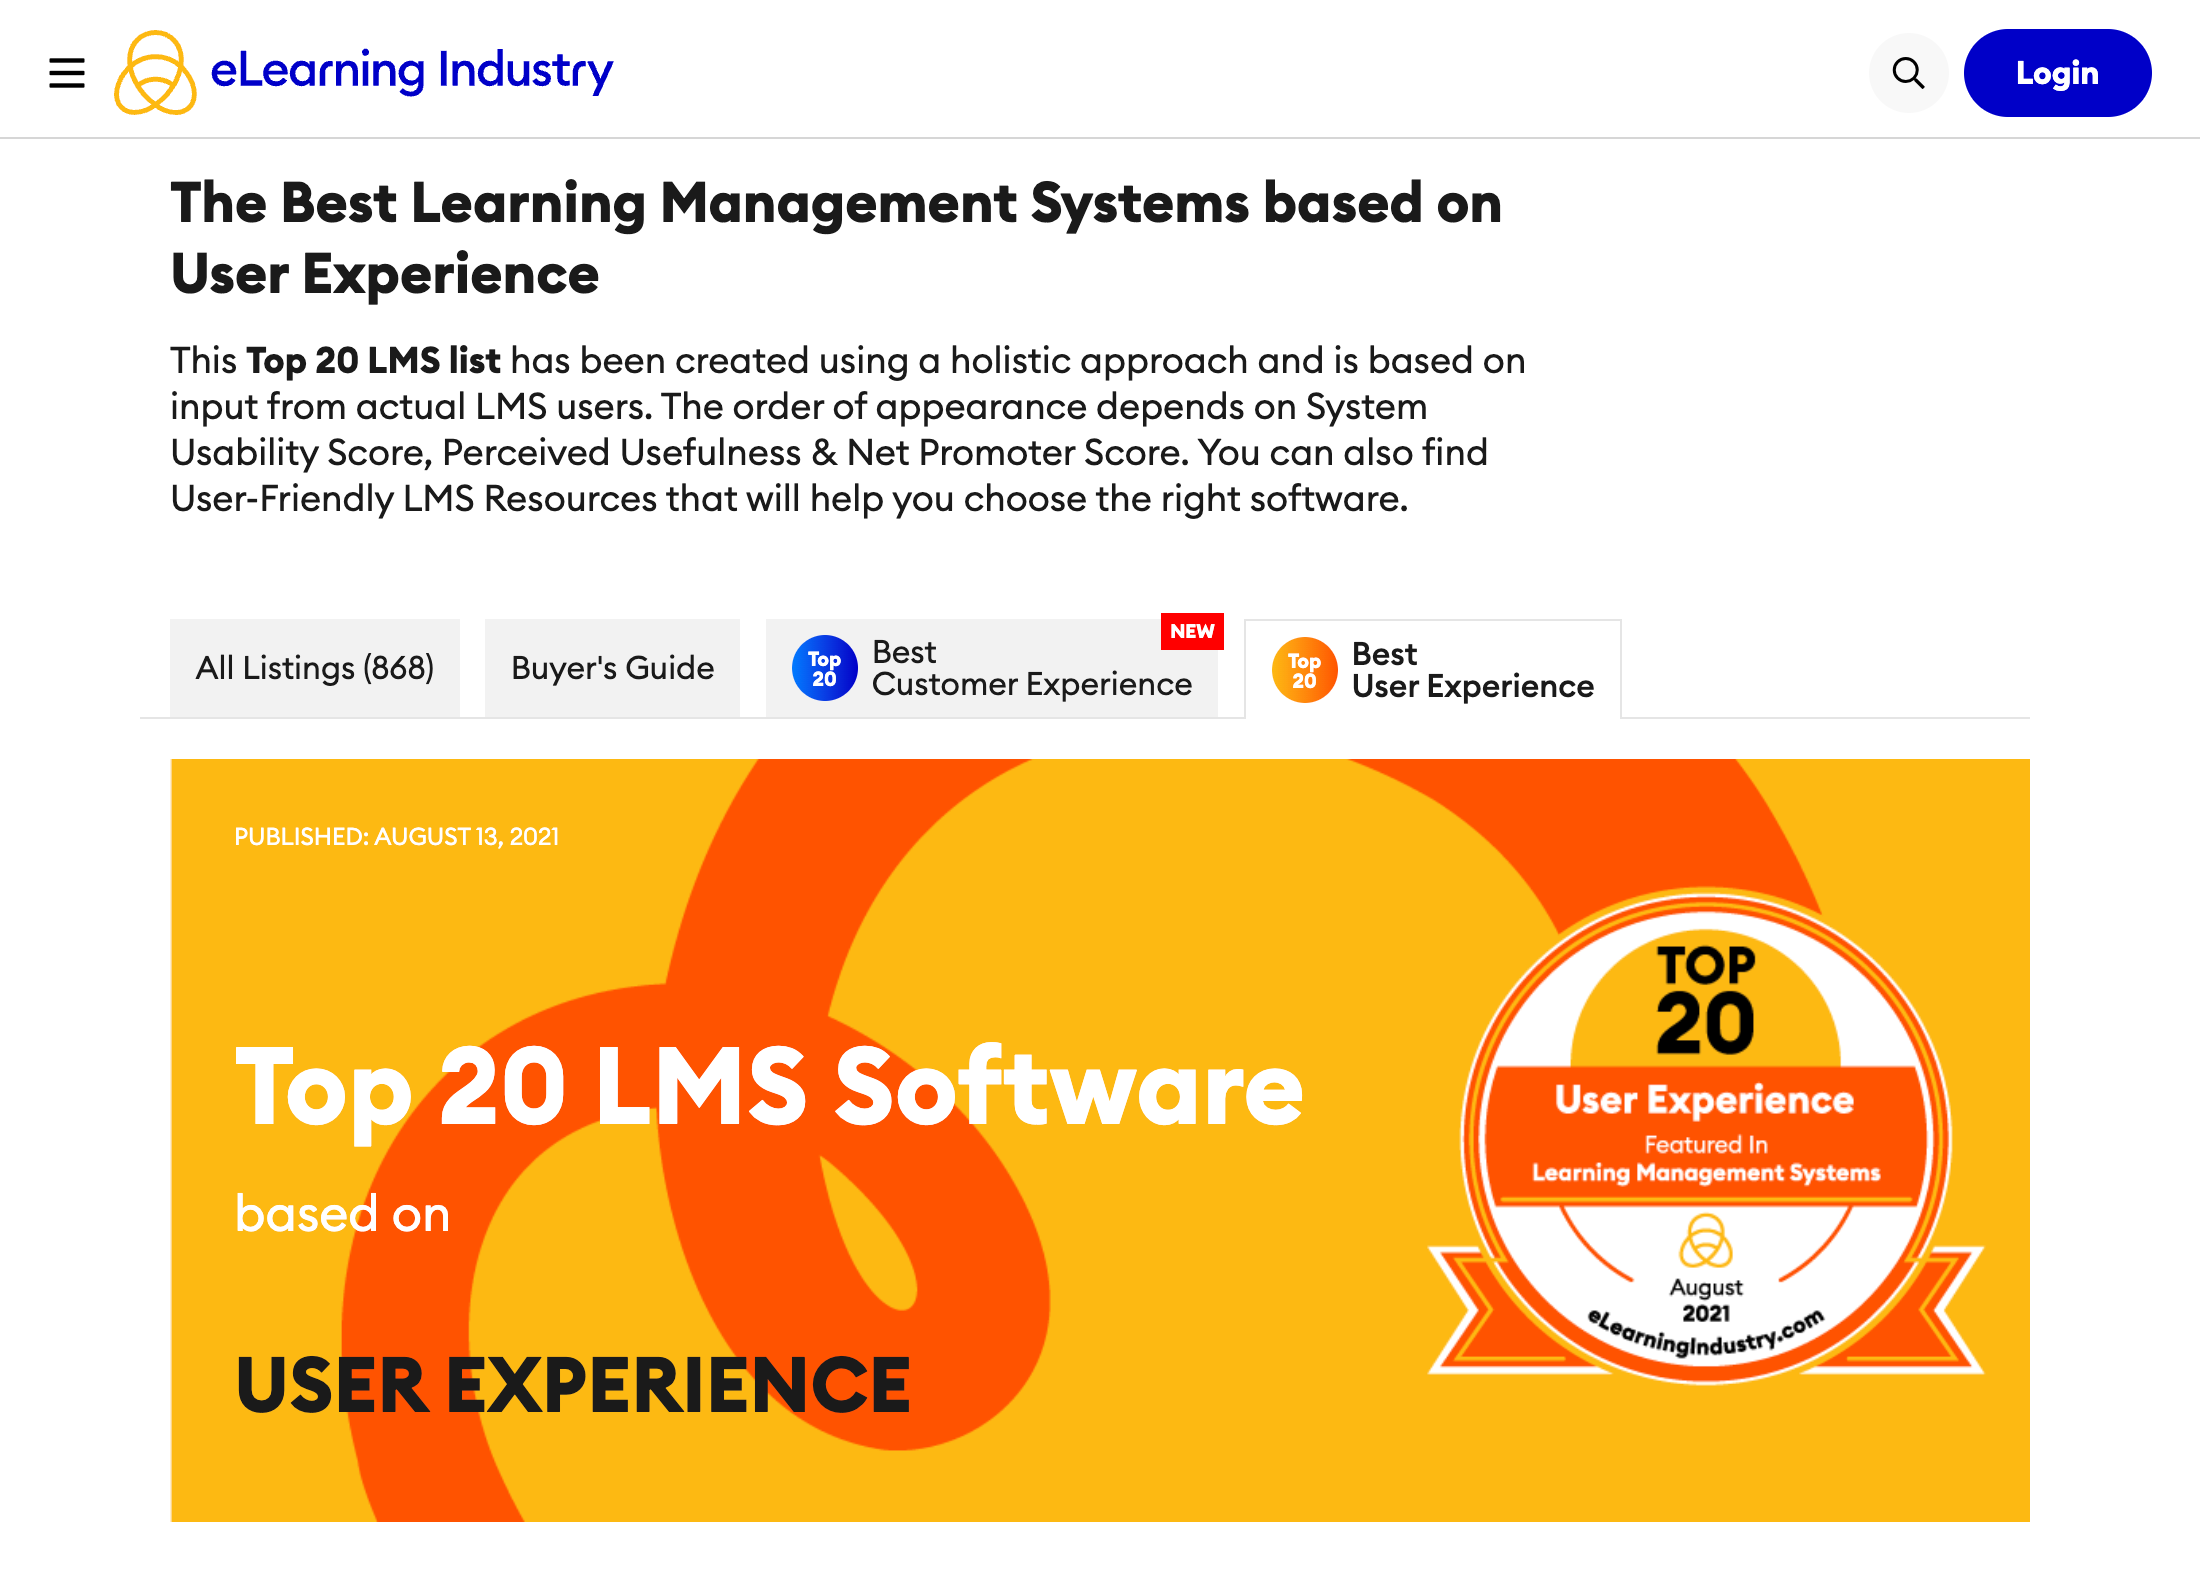Open the Buyer's Guide tab
2200x1584 pixels.
(x=612, y=668)
